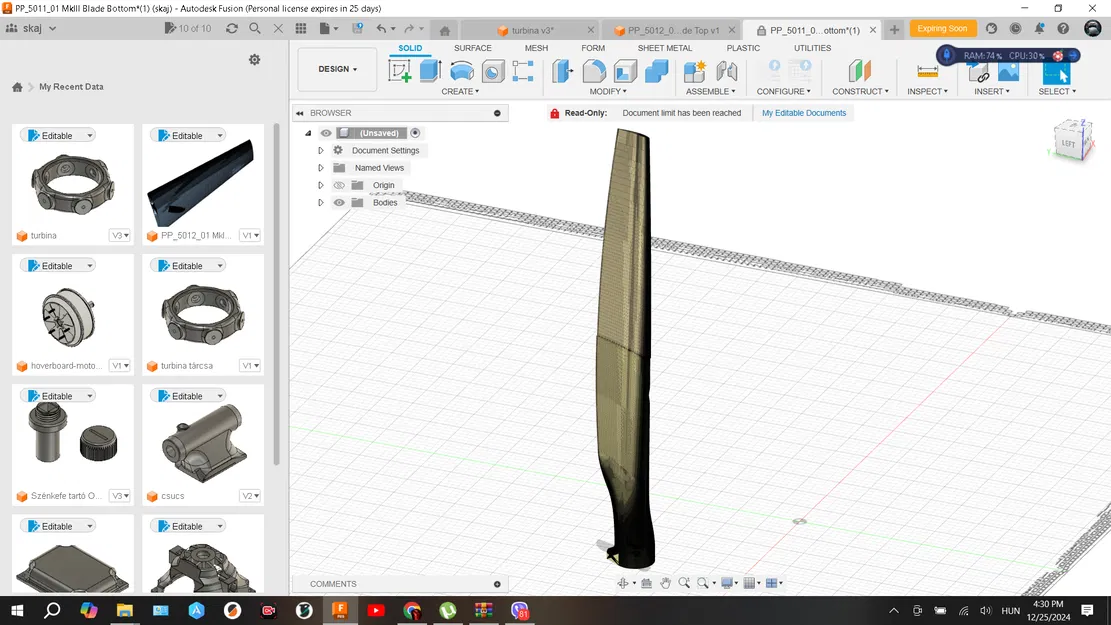This screenshot has width=1111, height=625.
Task: Open the MODIFY dropdown menu
Action: (608, 91)
